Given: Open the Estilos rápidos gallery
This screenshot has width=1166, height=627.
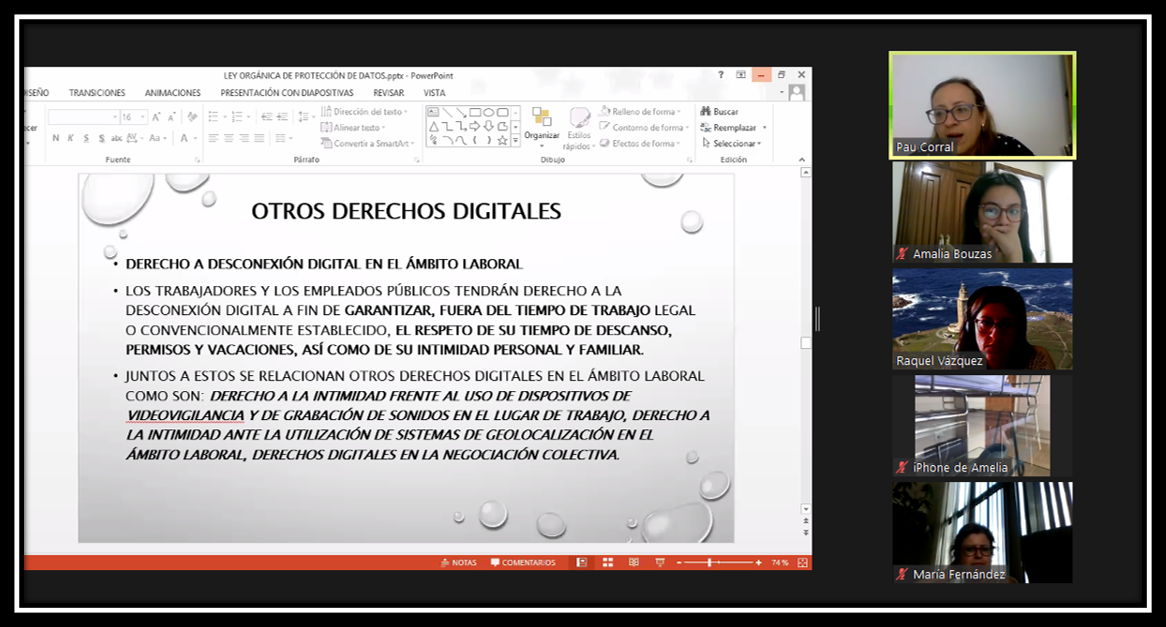Looking at the screenshot, I should [x=579, y=127].
